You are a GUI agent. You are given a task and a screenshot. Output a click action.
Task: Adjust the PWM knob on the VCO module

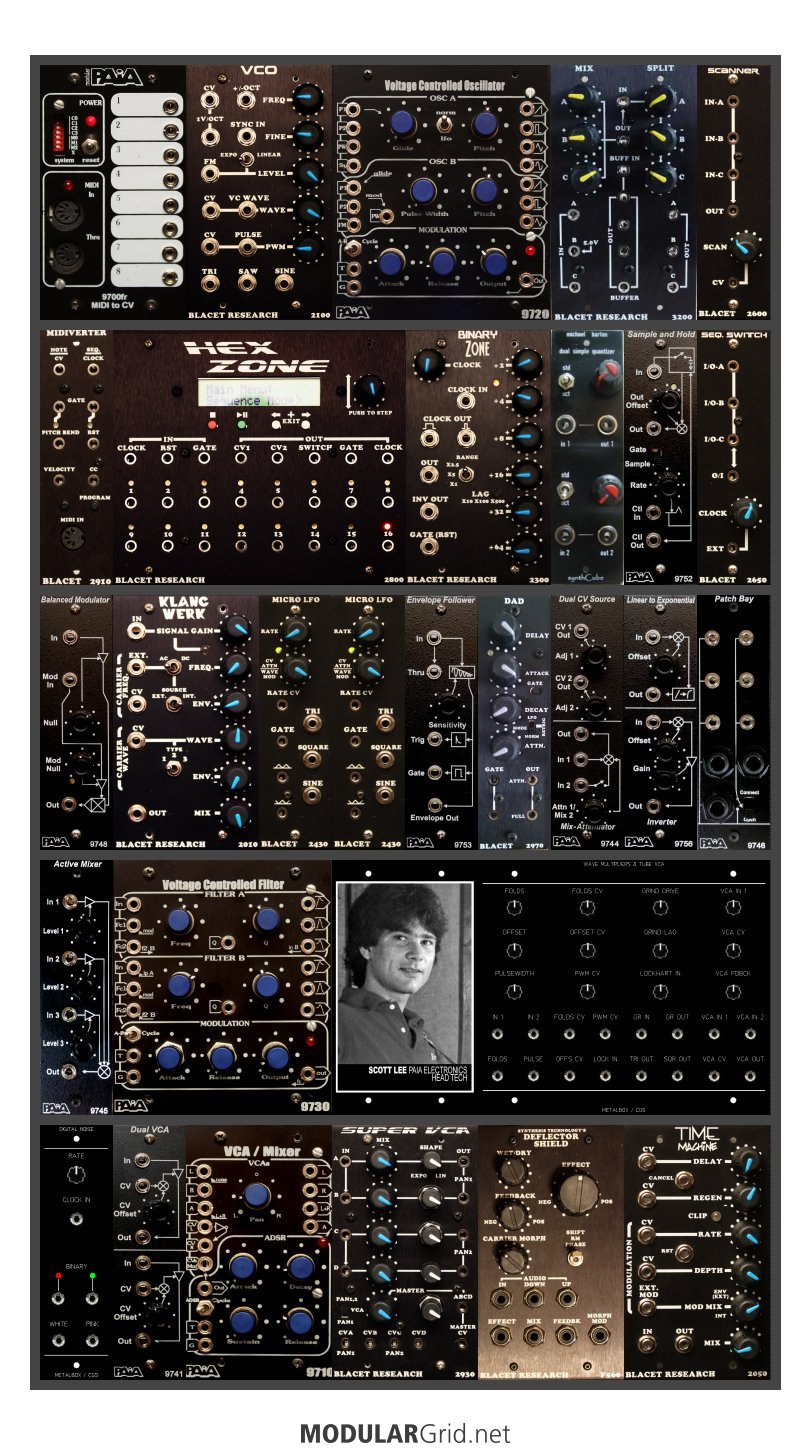tap(309, 247)
